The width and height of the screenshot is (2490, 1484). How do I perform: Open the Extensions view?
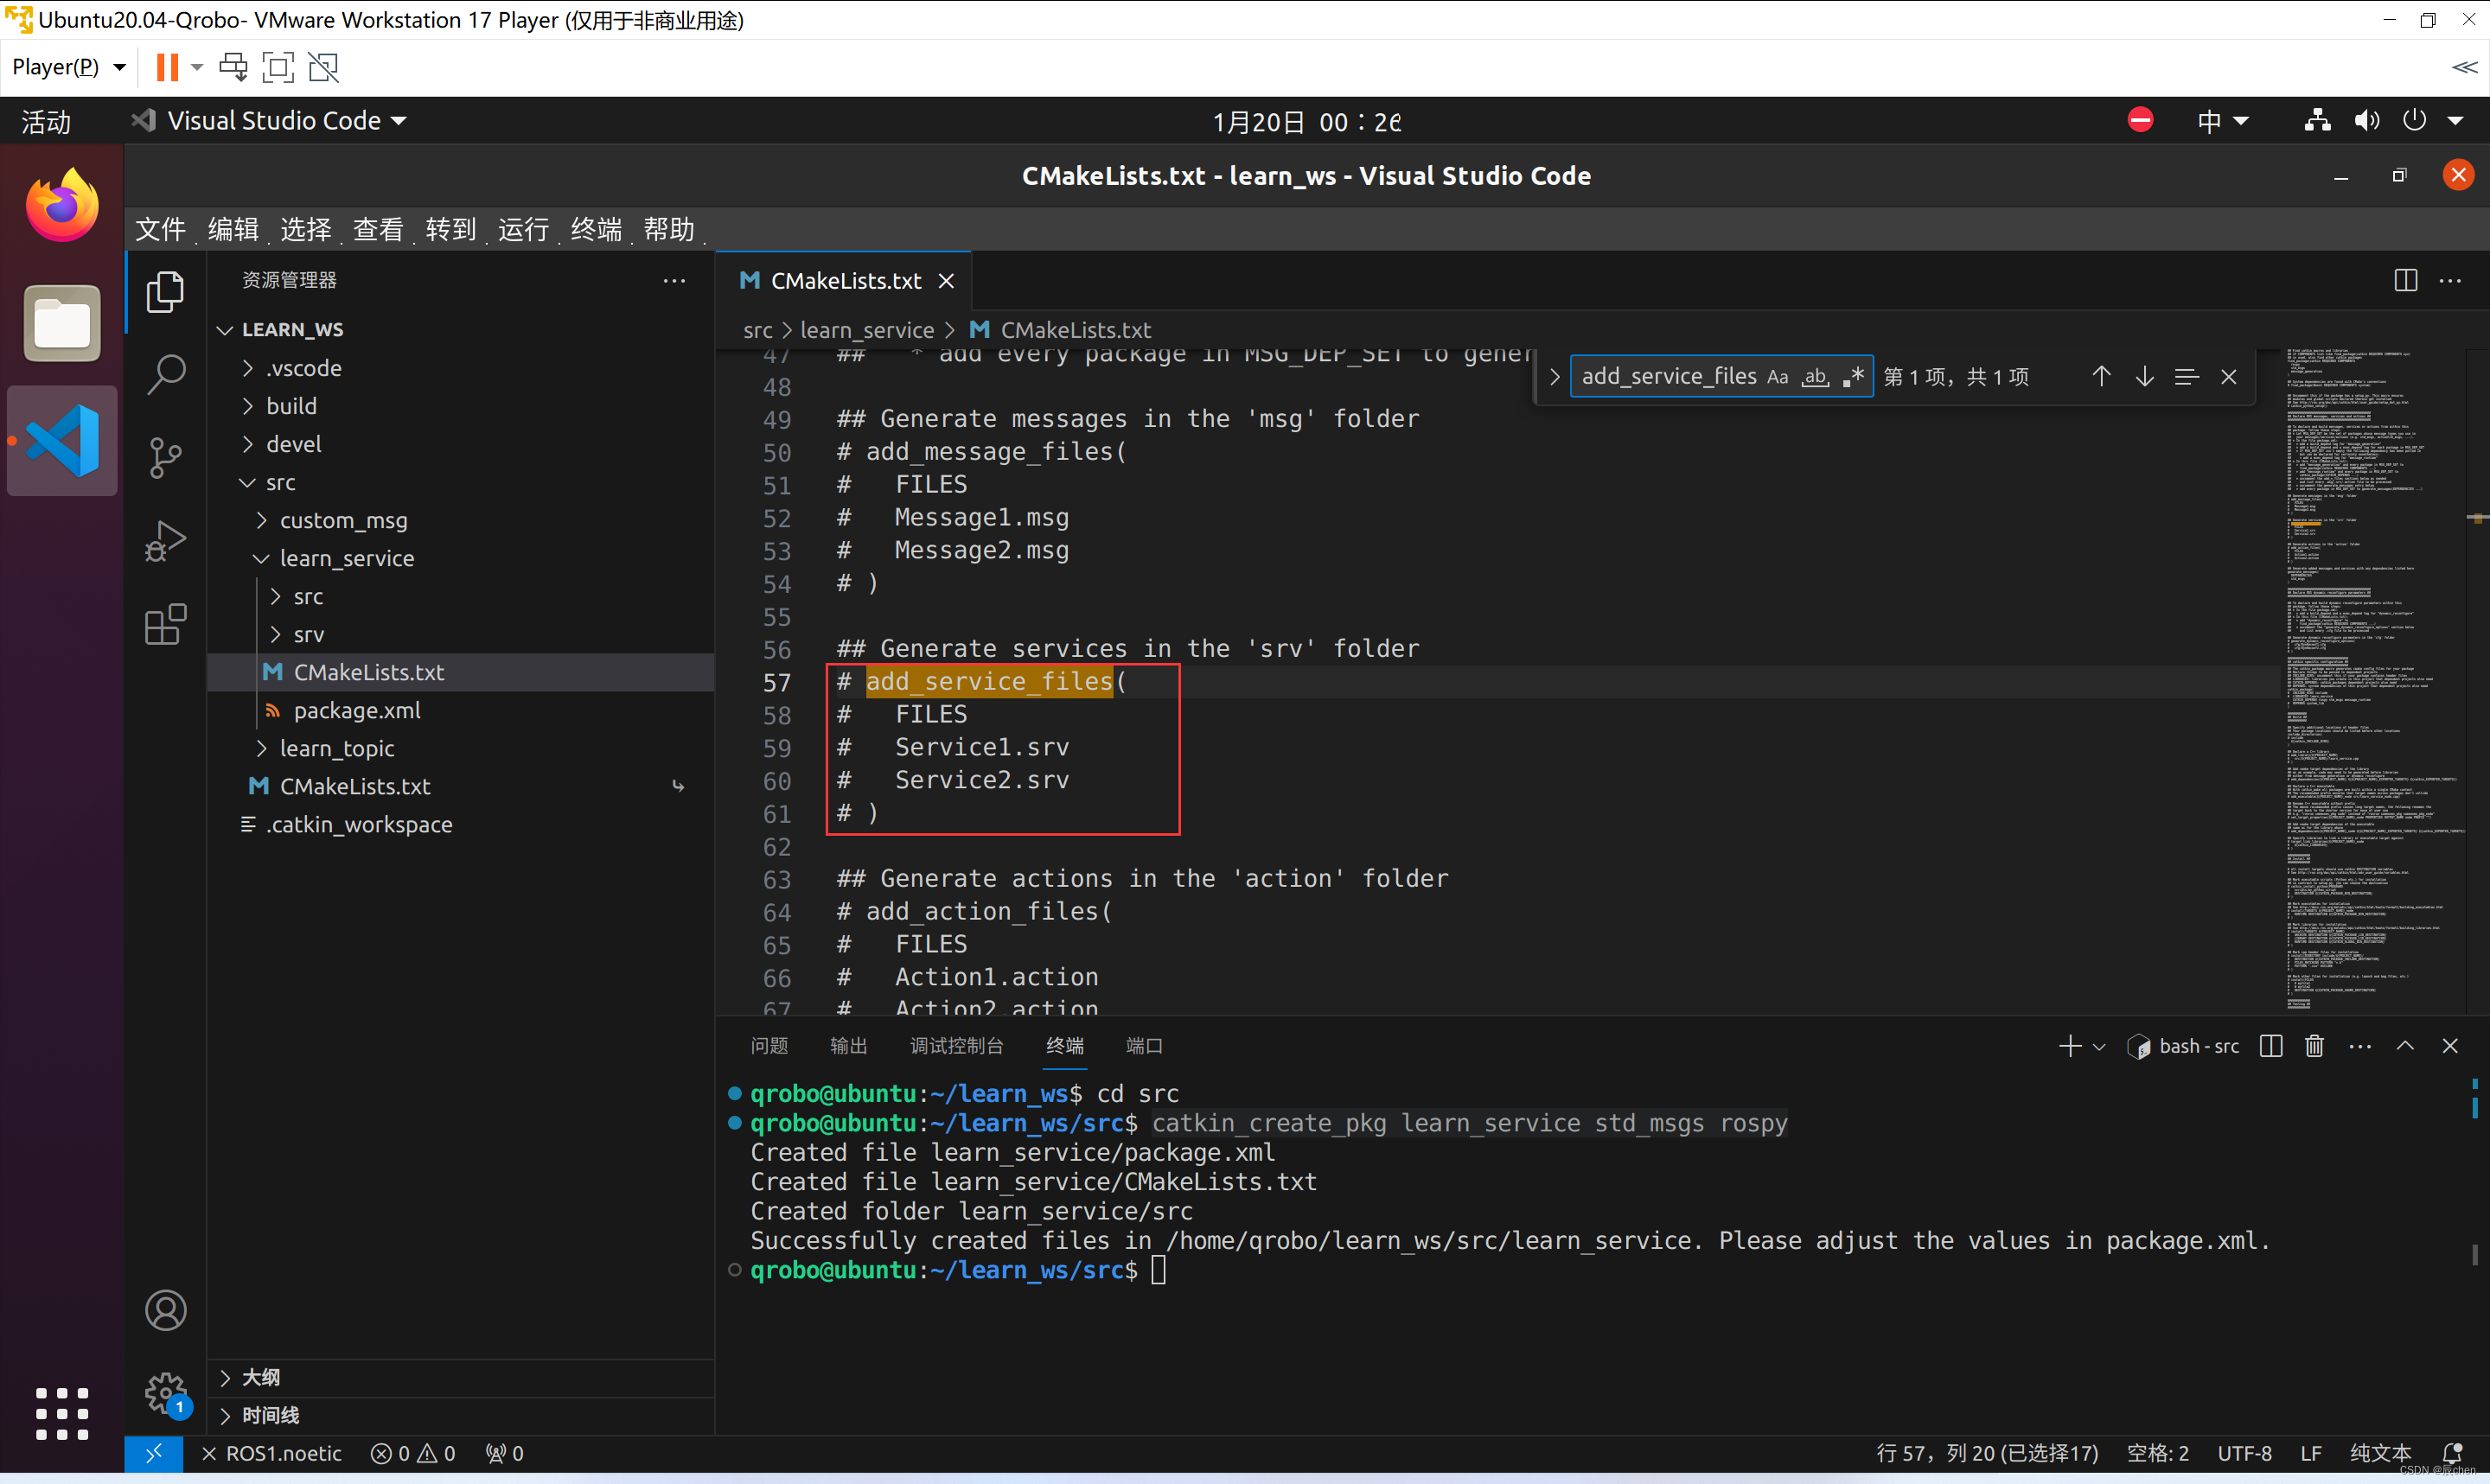click(x=165, y=625)
